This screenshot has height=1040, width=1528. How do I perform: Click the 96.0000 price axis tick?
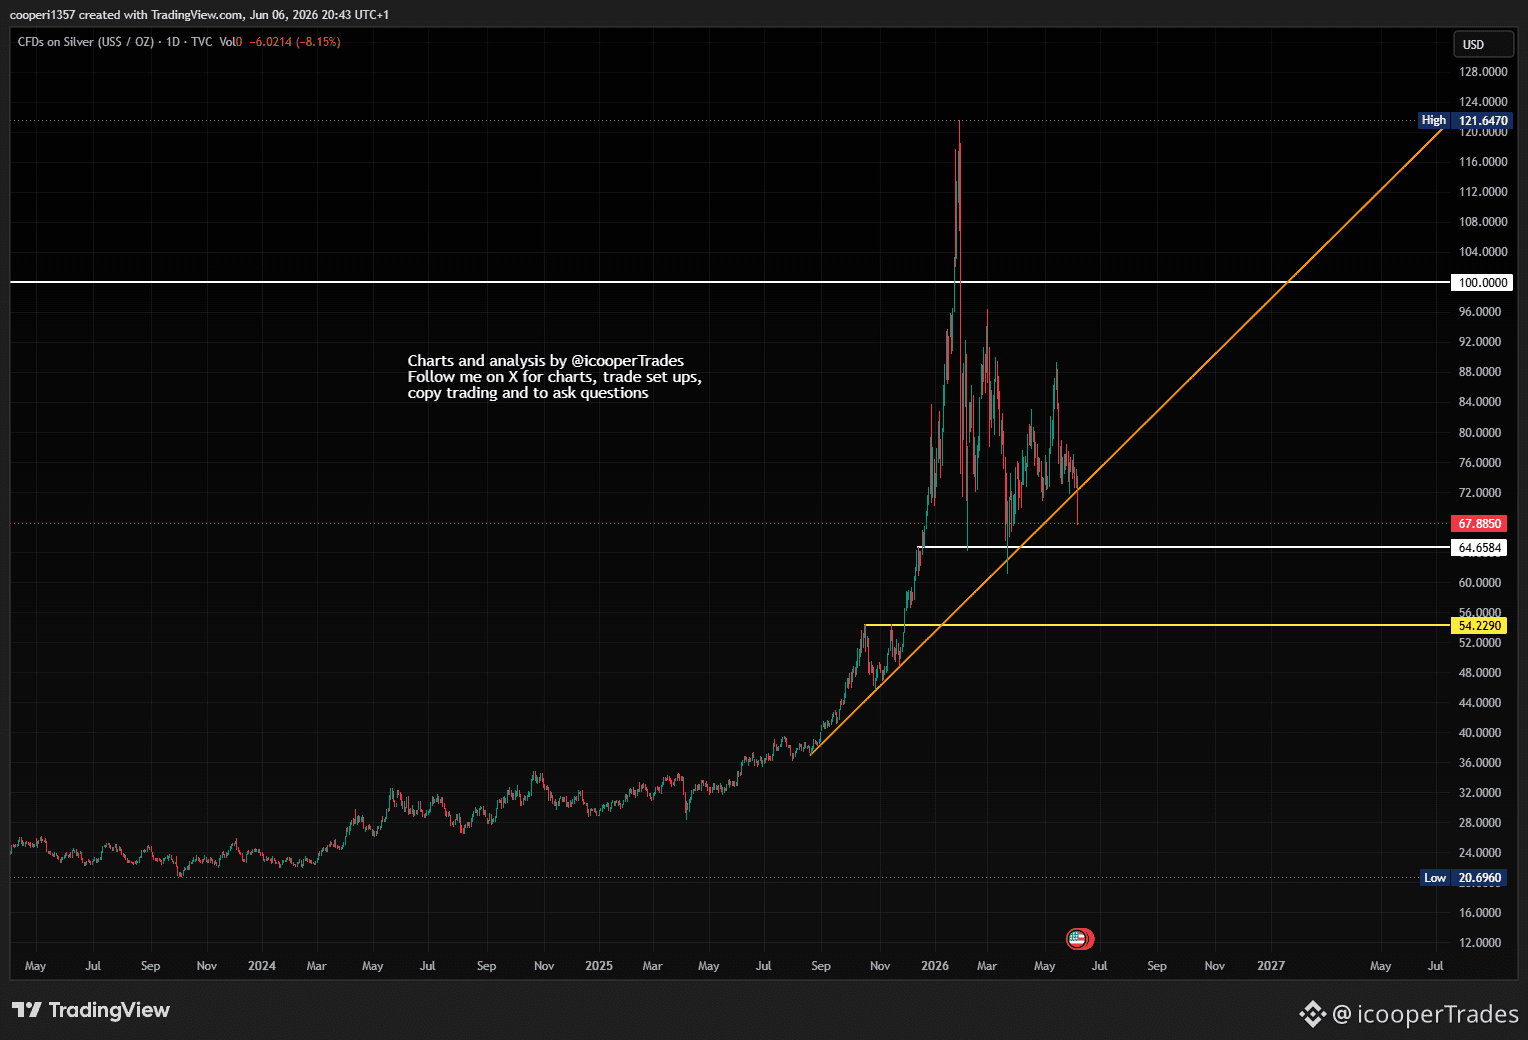click(1480, 312)
